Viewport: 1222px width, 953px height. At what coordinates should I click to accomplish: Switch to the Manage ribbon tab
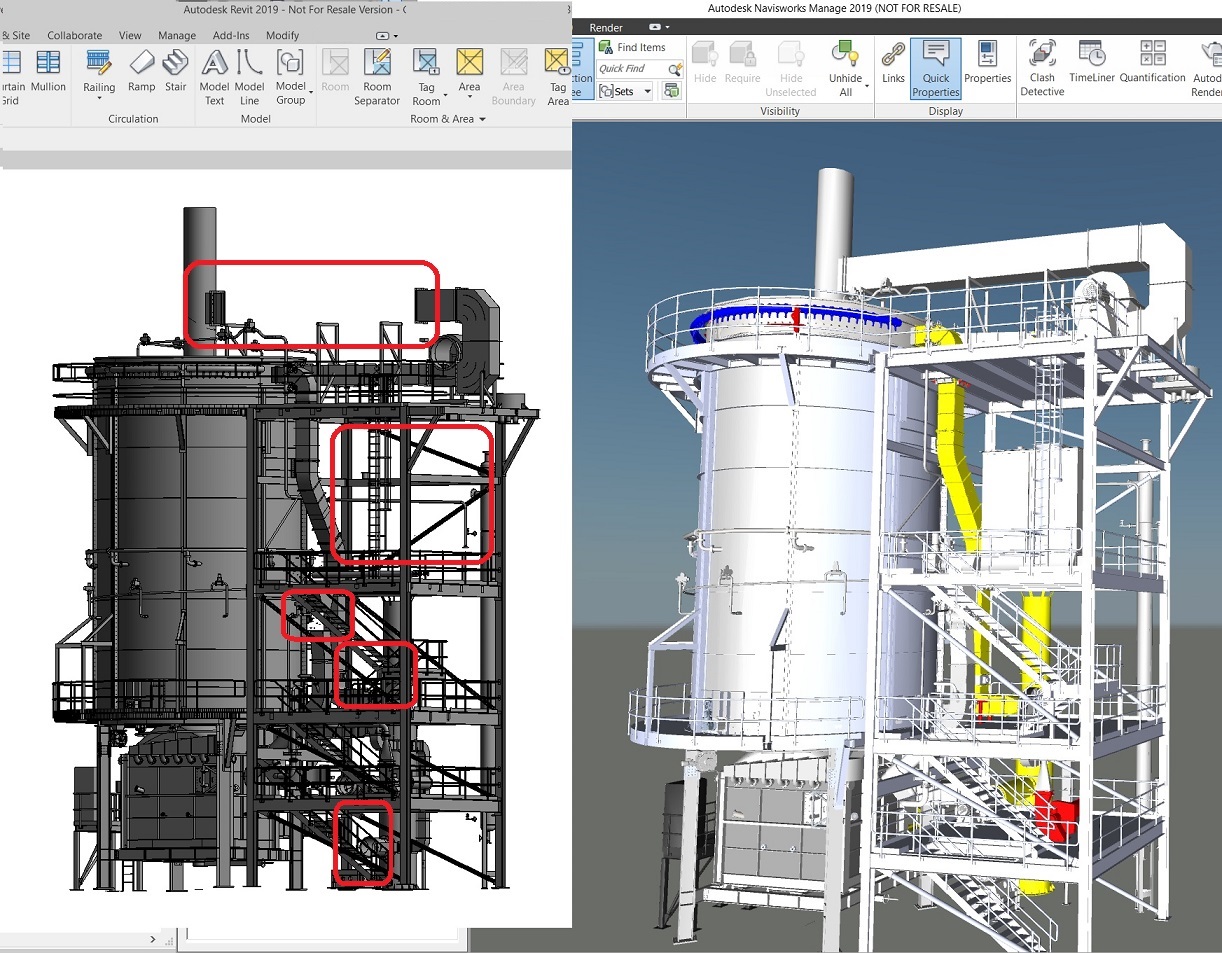pos(177,35)
